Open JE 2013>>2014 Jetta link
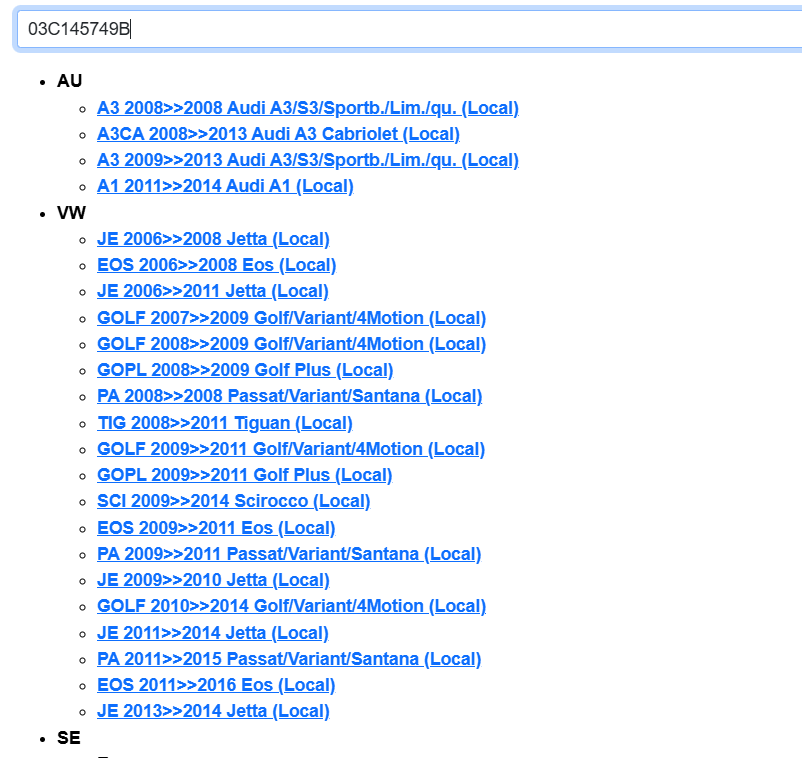Viewport: 802px width, 758px height. (213, 711)
